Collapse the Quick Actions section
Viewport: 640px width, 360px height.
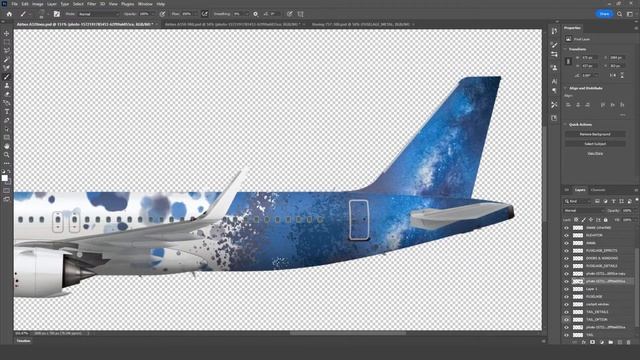tap(566, 124)
